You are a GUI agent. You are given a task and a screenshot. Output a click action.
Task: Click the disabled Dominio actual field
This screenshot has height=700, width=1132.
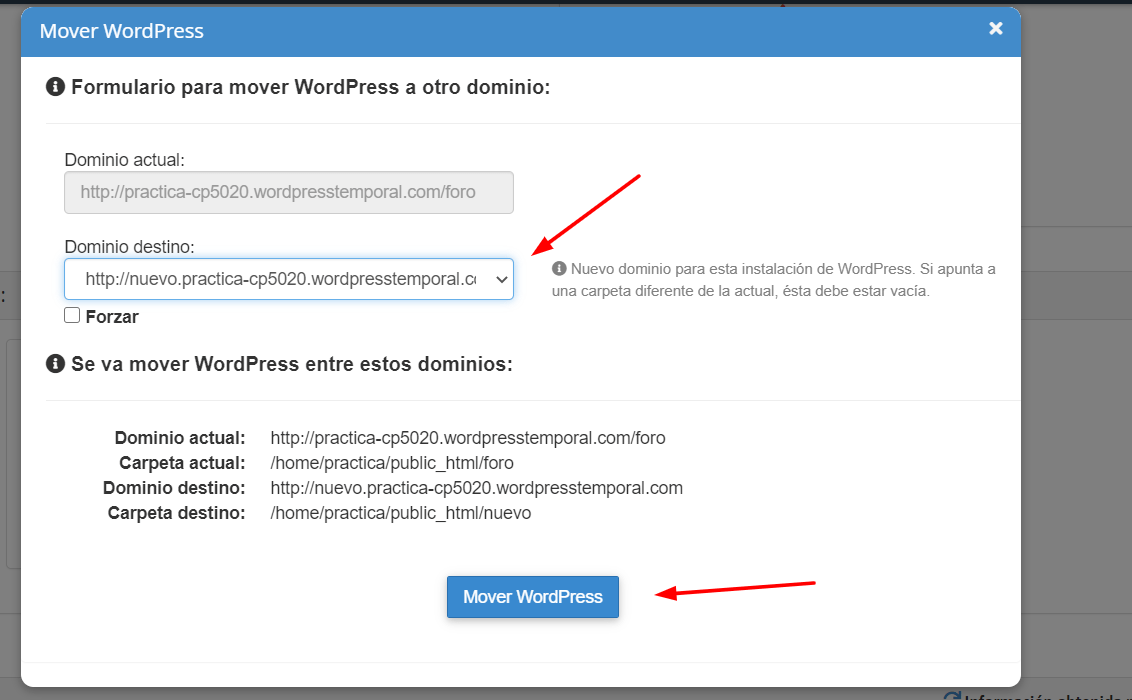click(289, 192)
